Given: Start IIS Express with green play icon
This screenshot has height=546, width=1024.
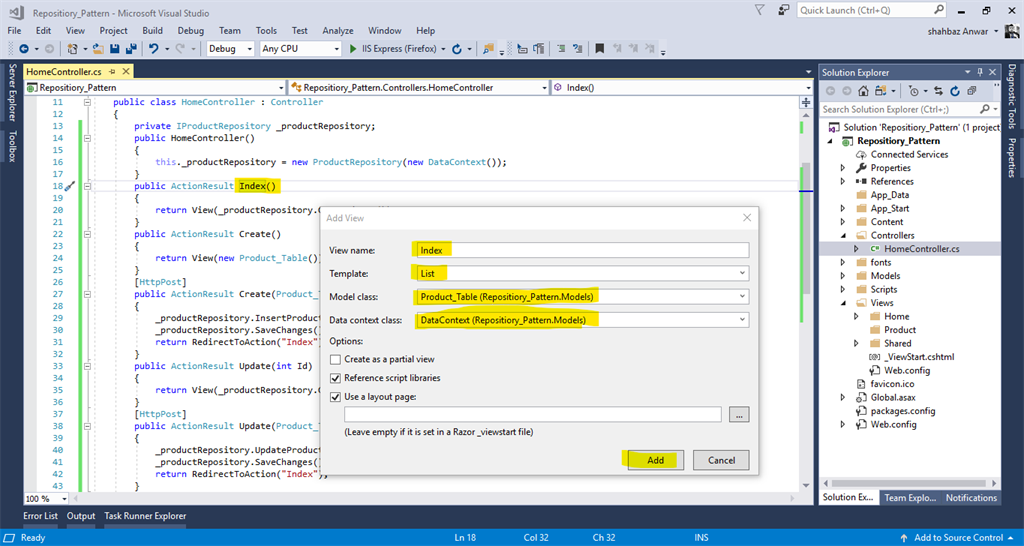Looking at the screenshot, I should 353,48.
